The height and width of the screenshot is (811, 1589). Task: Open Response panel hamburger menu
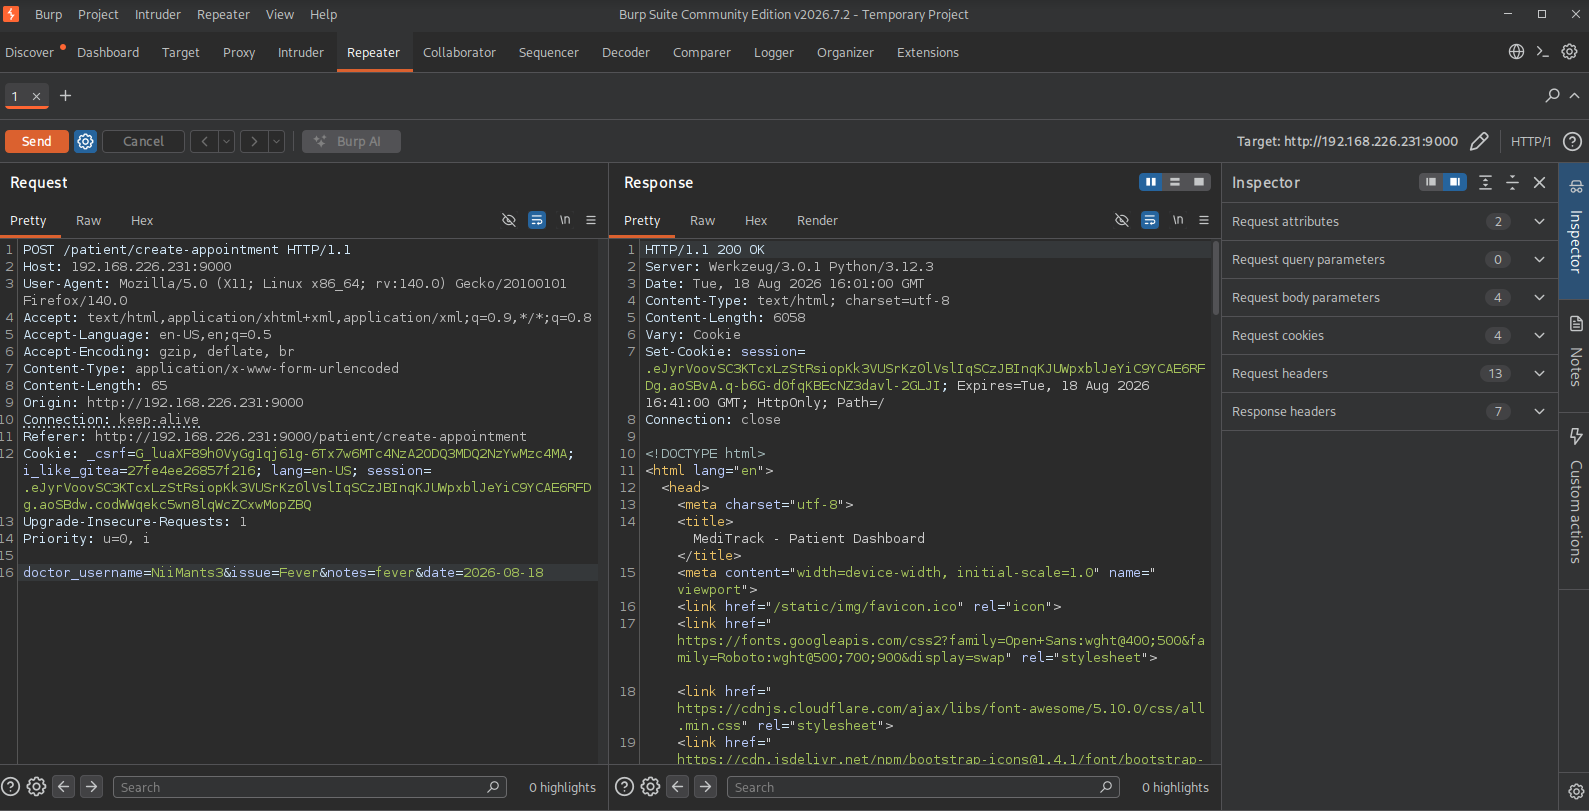[1204, 220]
